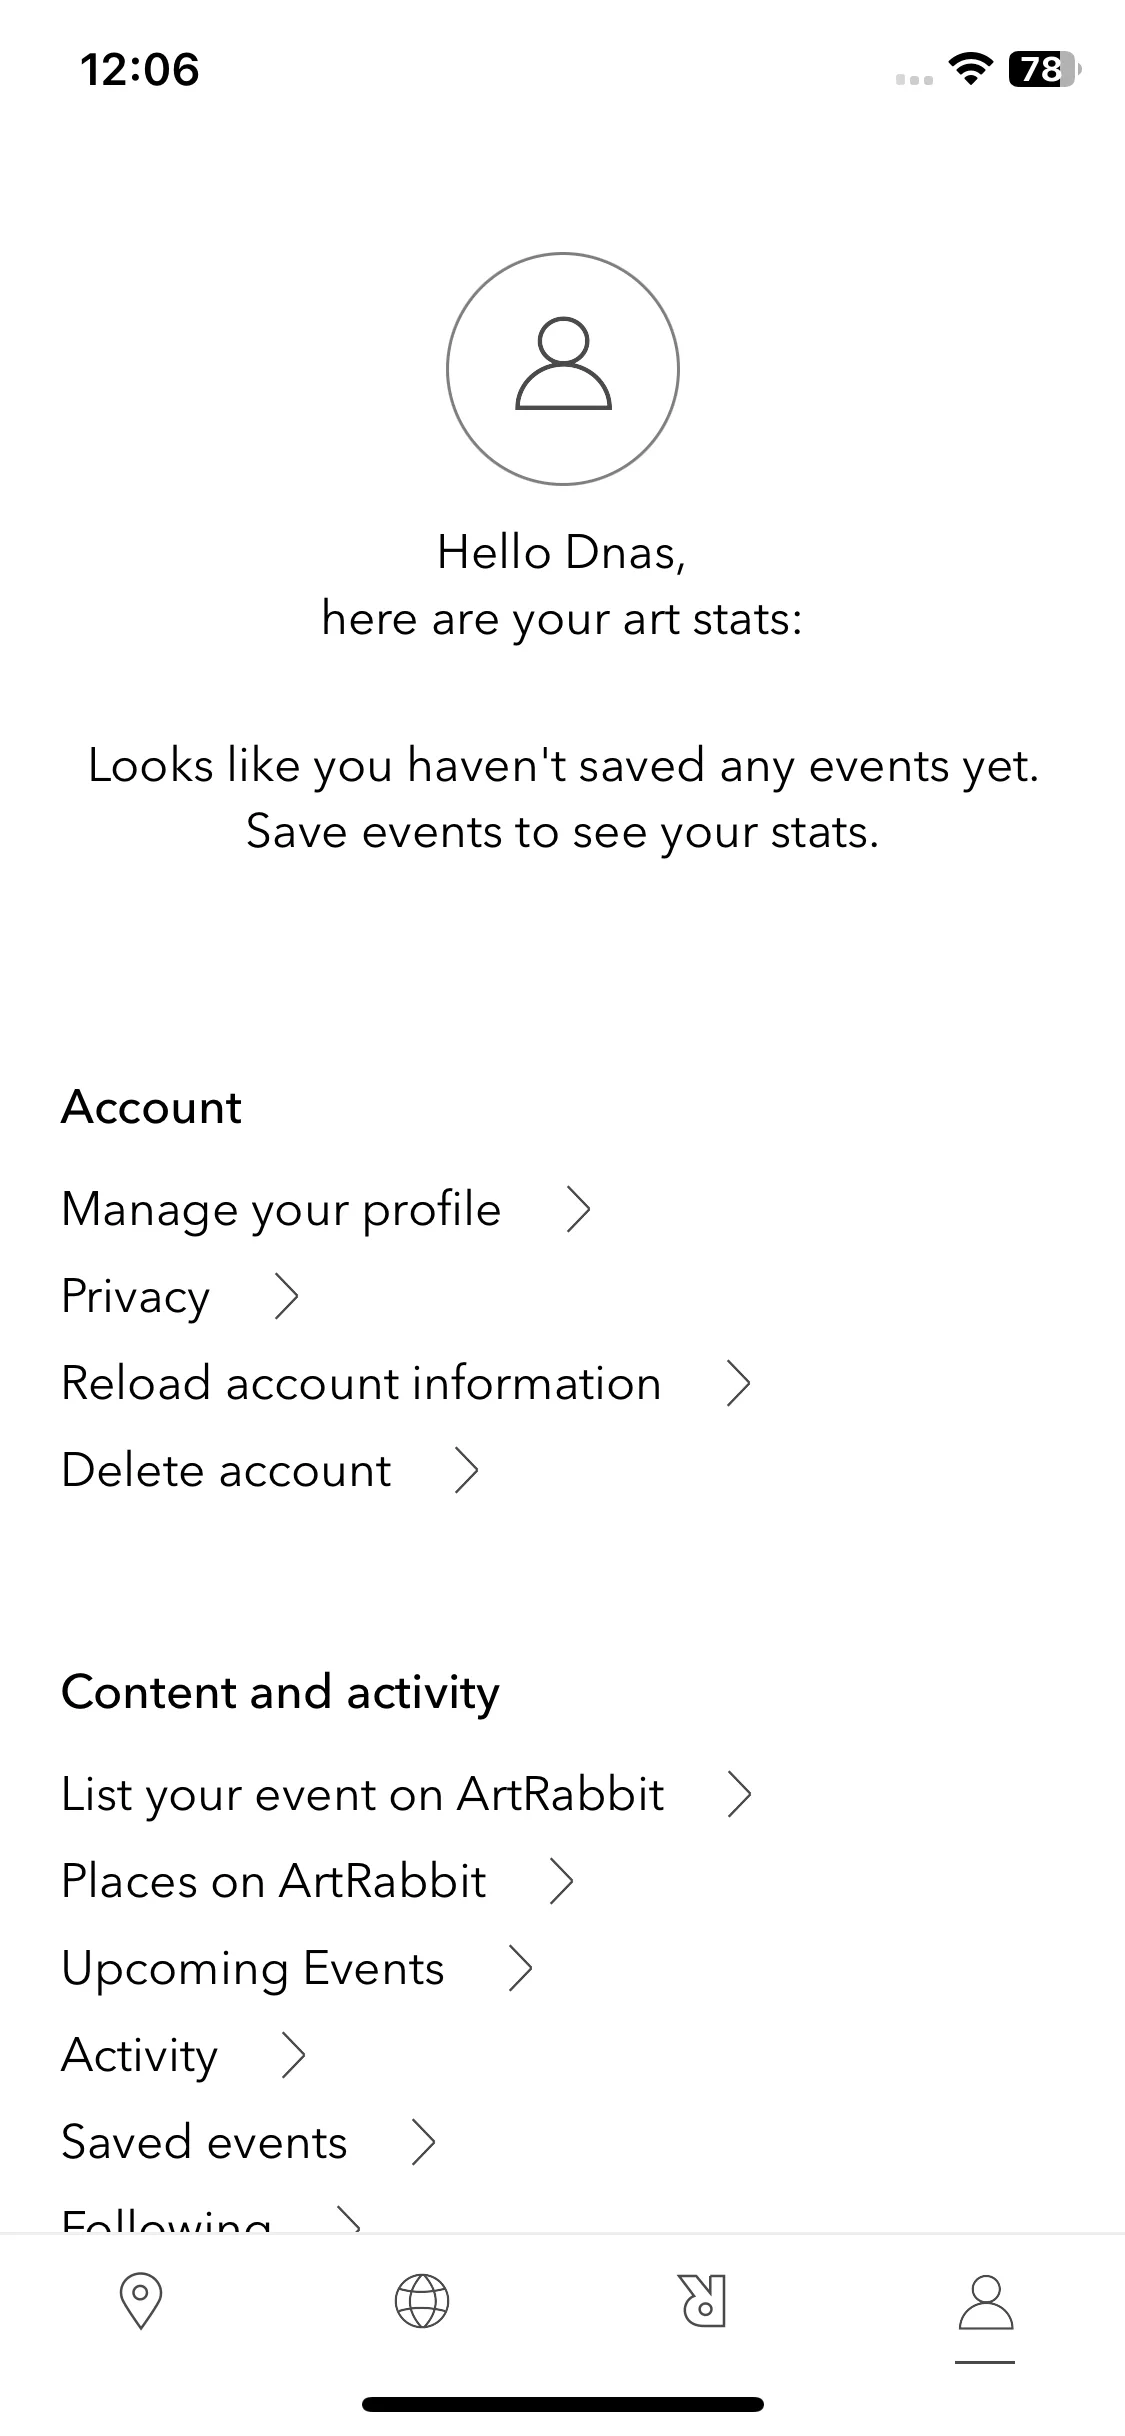View Upcoming Events
Viewport: 1125px width, 2436px height.
pos(253,1969)
